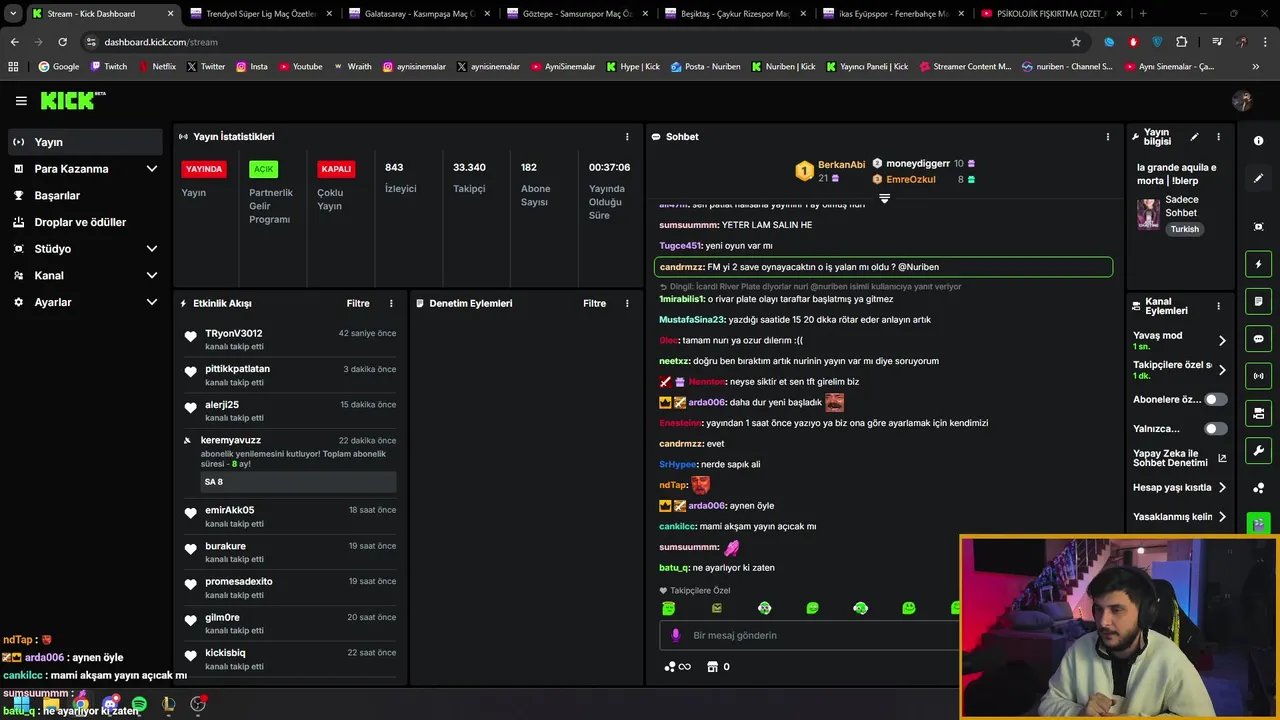Open Hesap yaşı kısıtla chevron
1280x720 pixels.
coord(1221,488)
